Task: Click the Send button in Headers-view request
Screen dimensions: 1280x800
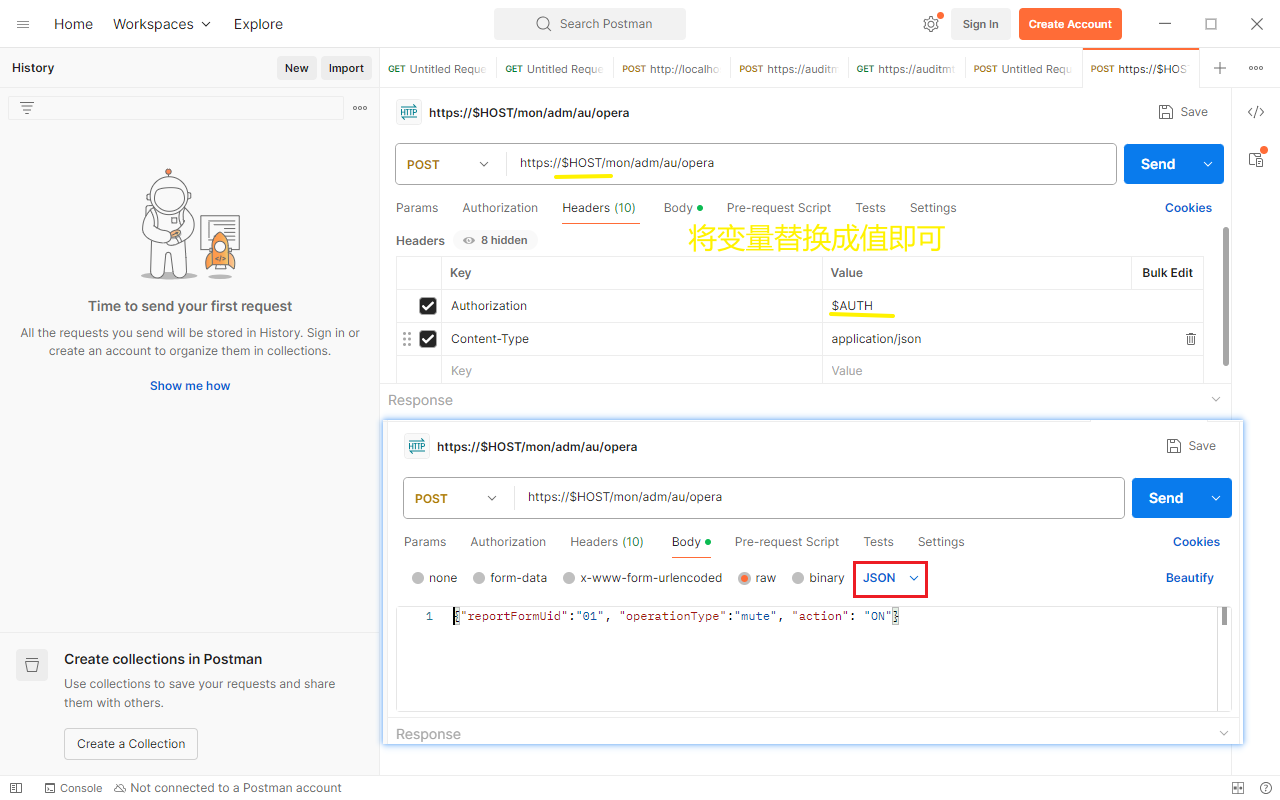Action: pyautogui.click(x=1158, y=164)
